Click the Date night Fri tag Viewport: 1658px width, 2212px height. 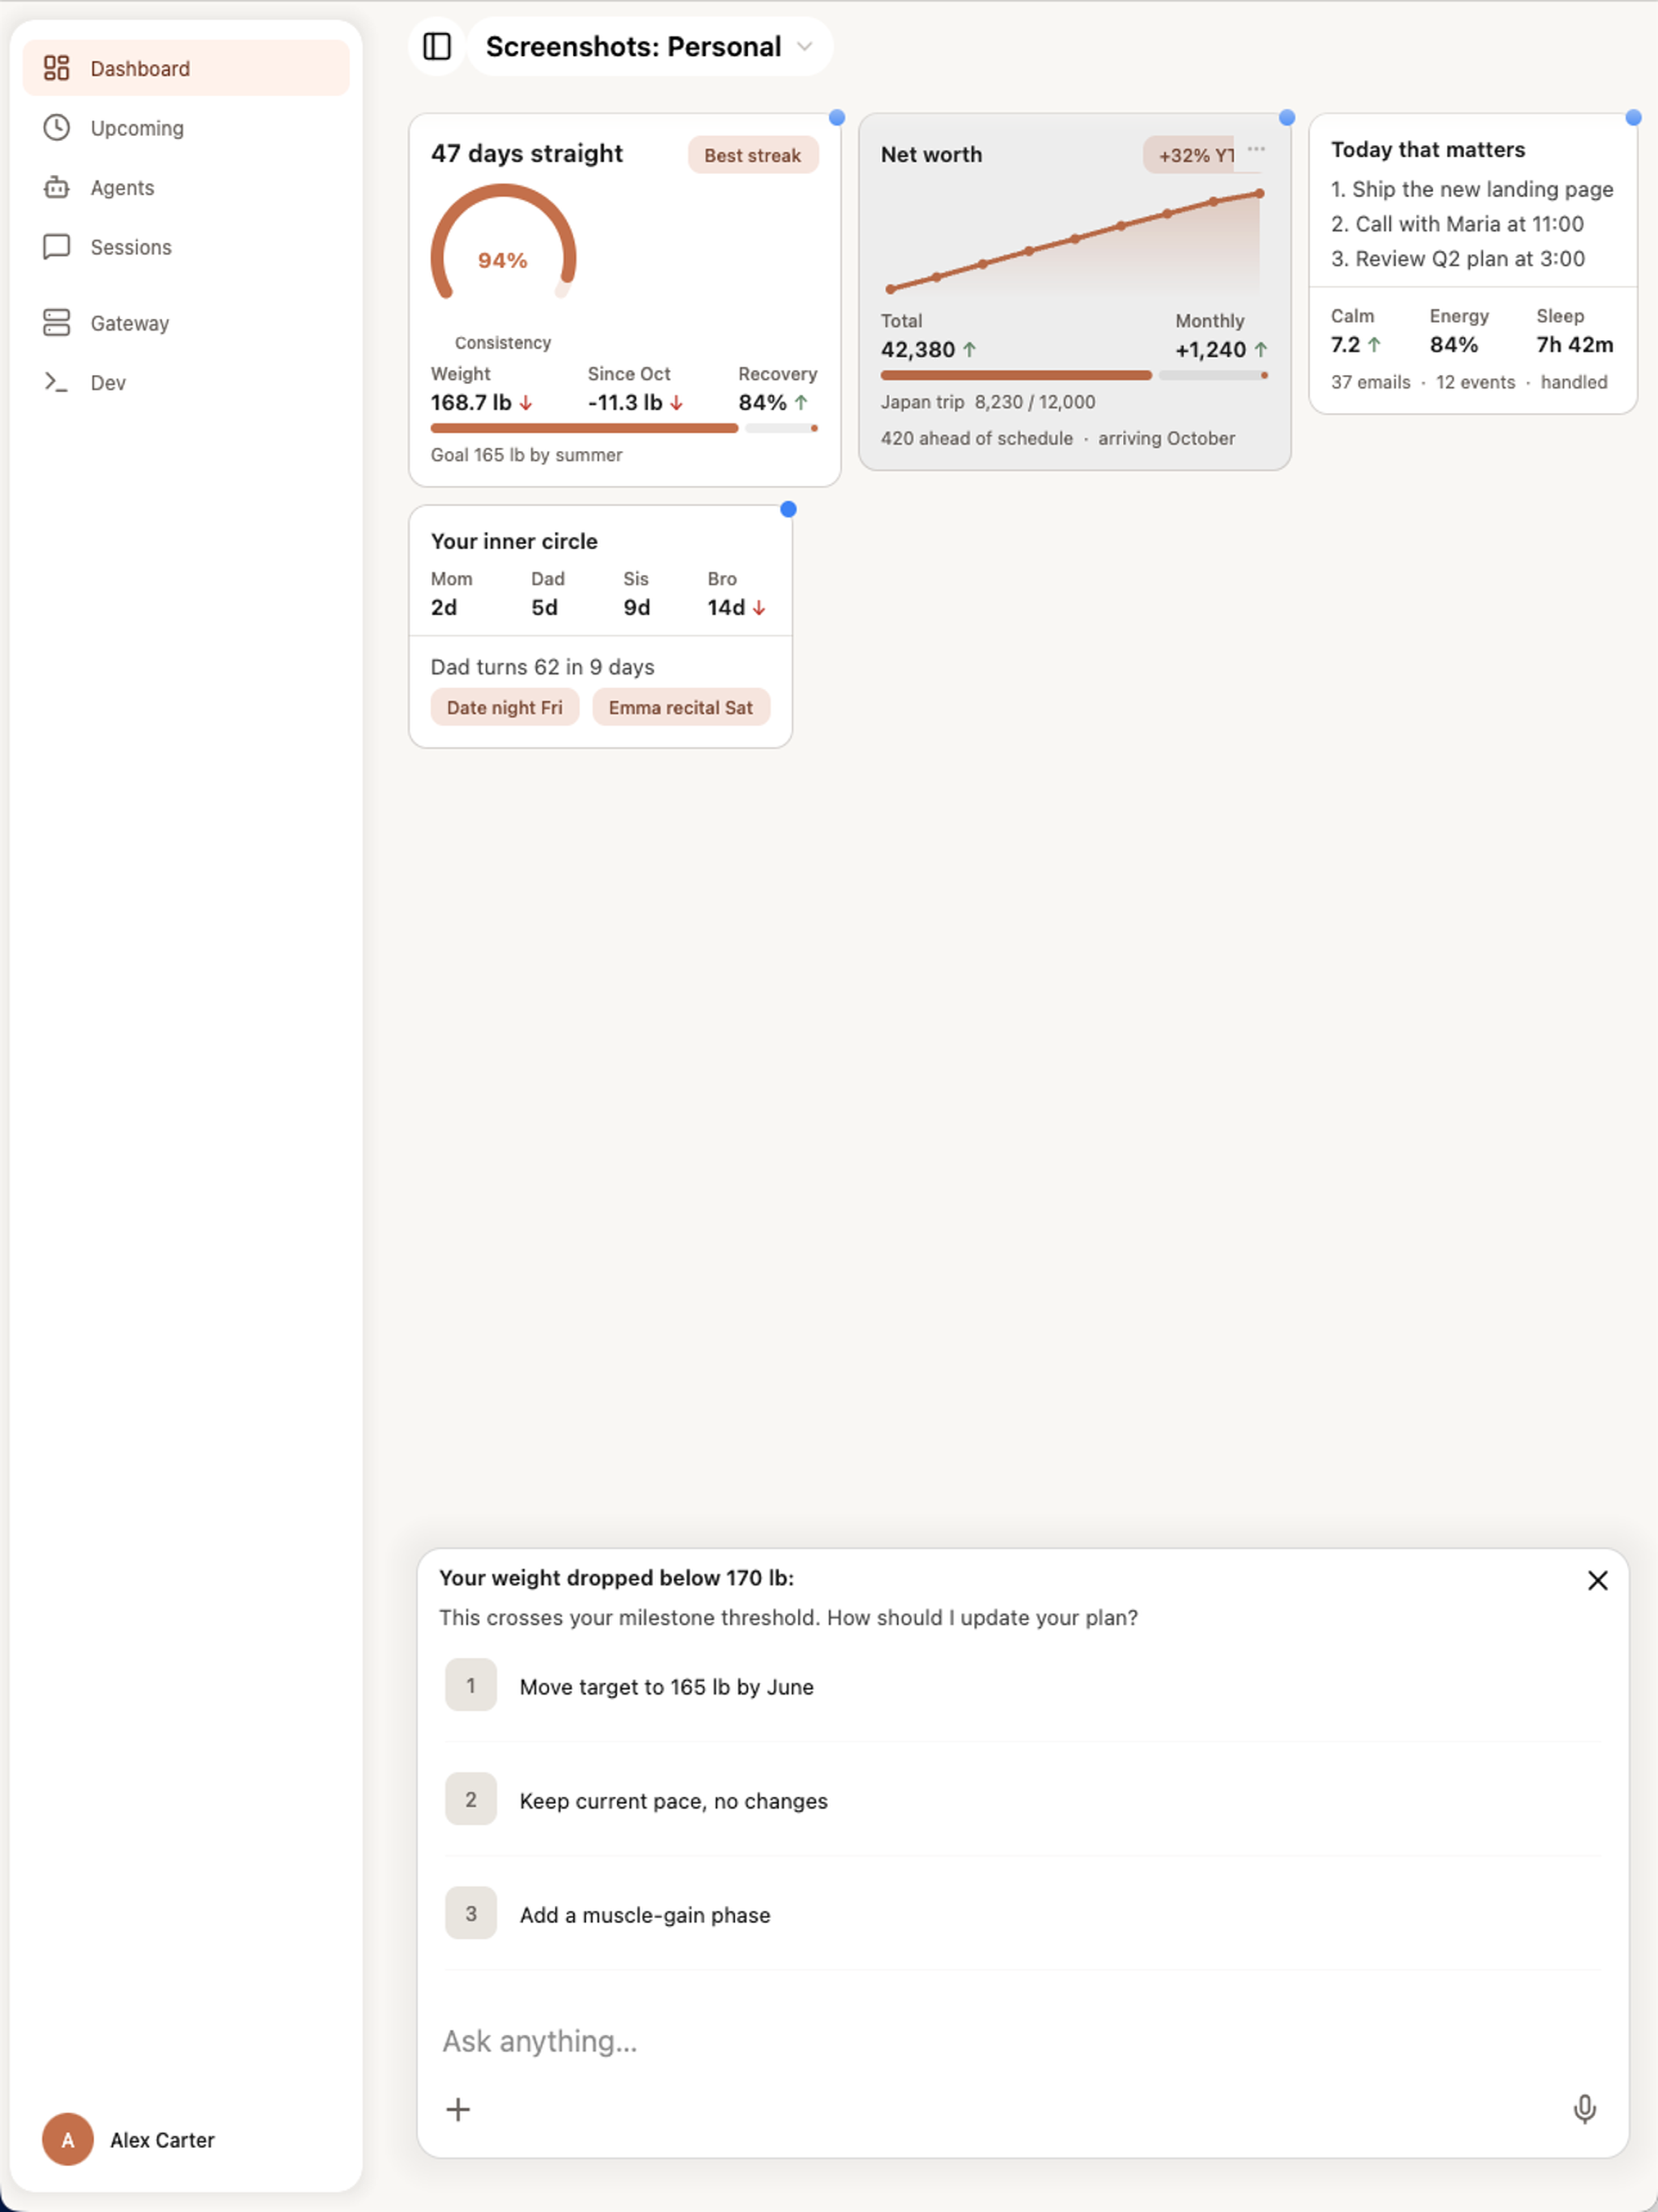[x=505, y=707]
